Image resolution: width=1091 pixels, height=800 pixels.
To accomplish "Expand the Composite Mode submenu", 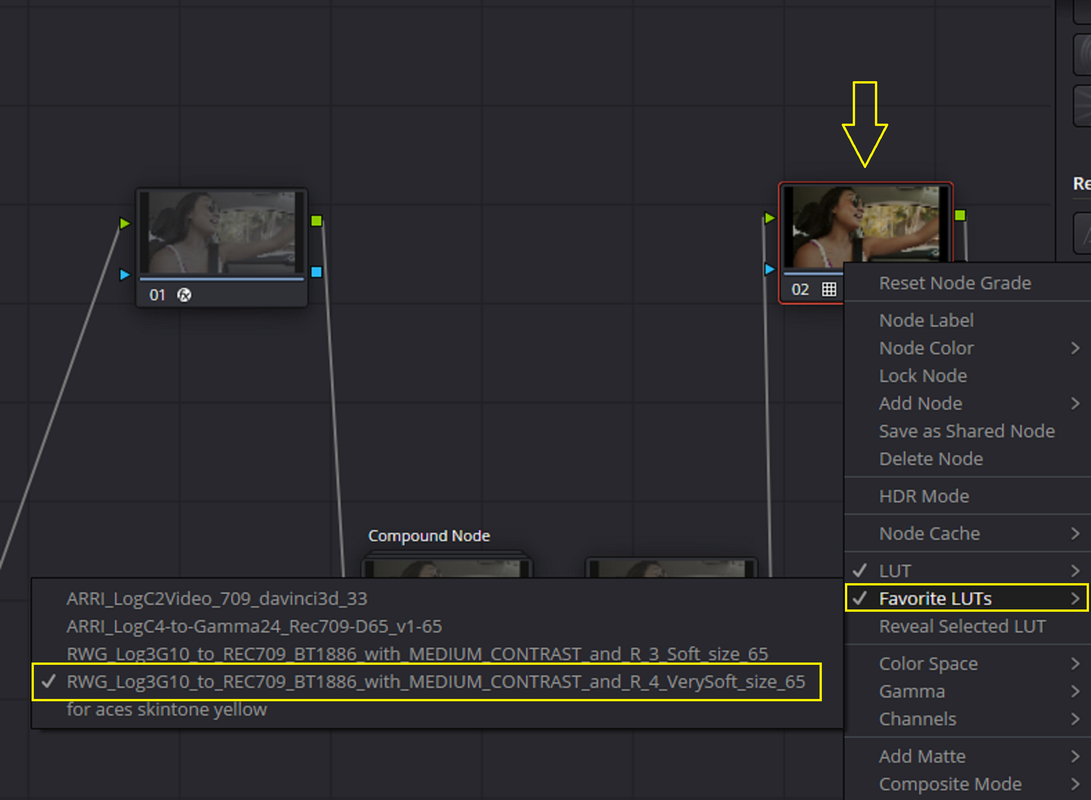I will click(x=967, y=784).
